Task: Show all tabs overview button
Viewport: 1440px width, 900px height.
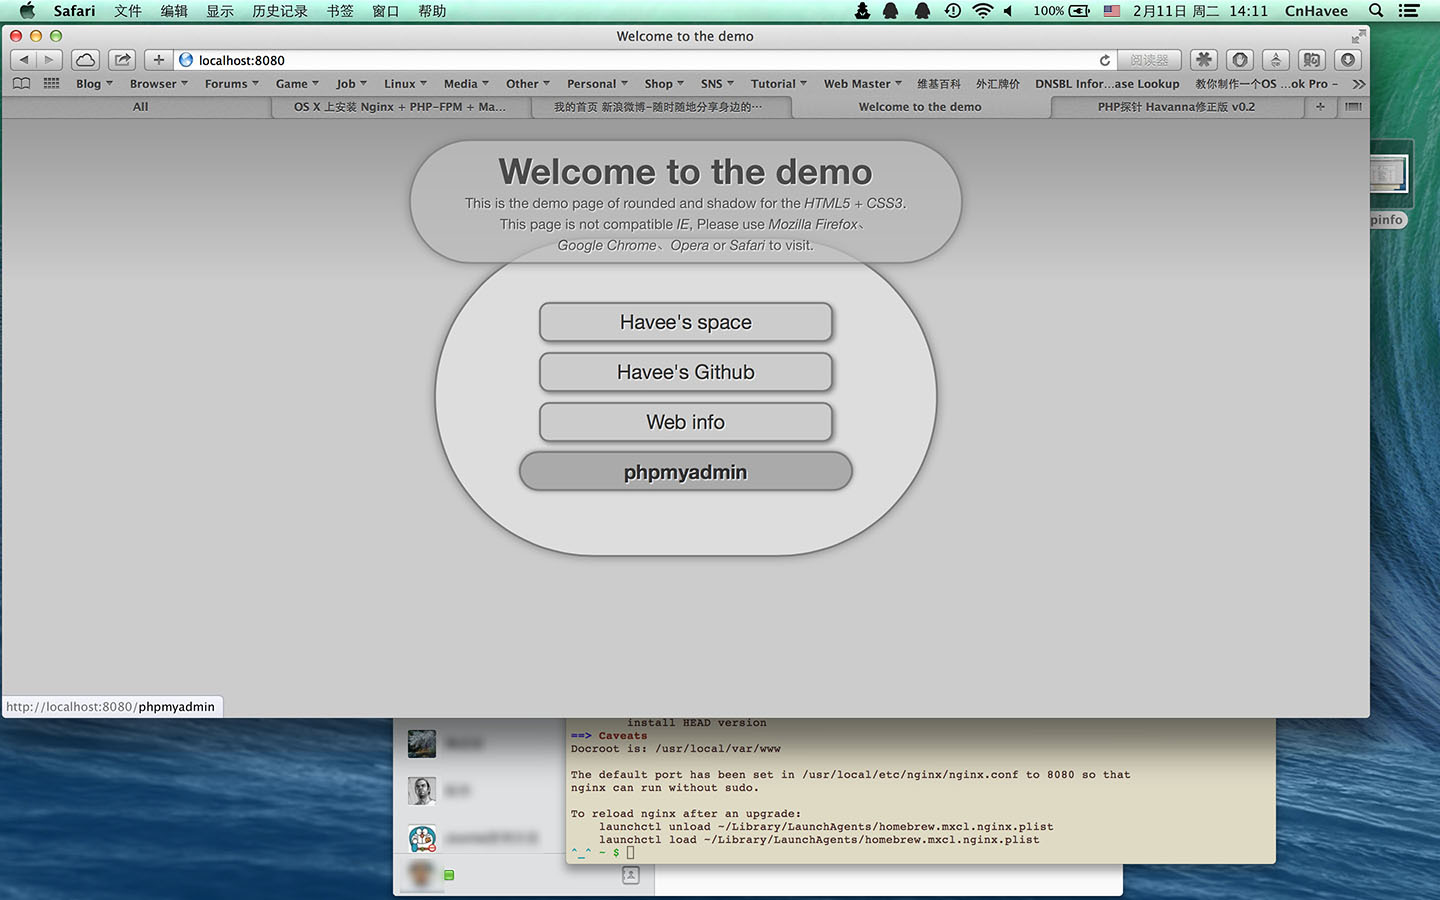Action: [x=1353, y=107]
